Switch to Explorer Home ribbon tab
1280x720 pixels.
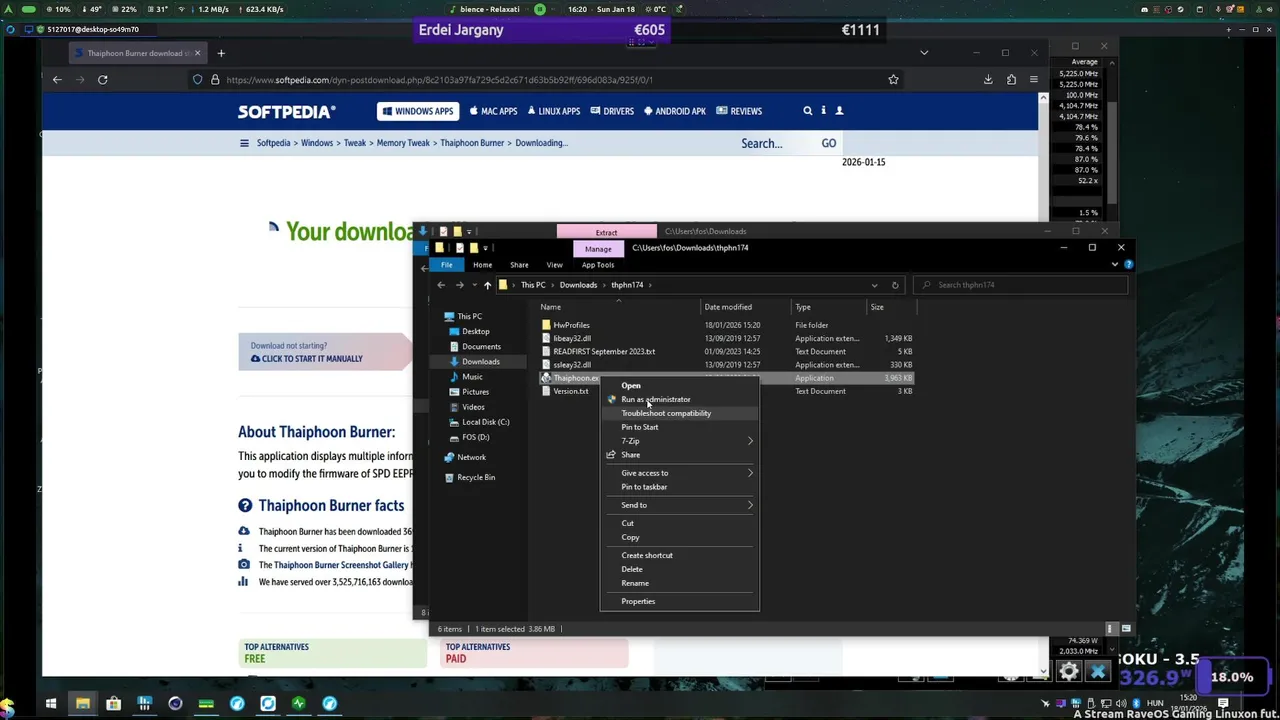coord(482,265)
